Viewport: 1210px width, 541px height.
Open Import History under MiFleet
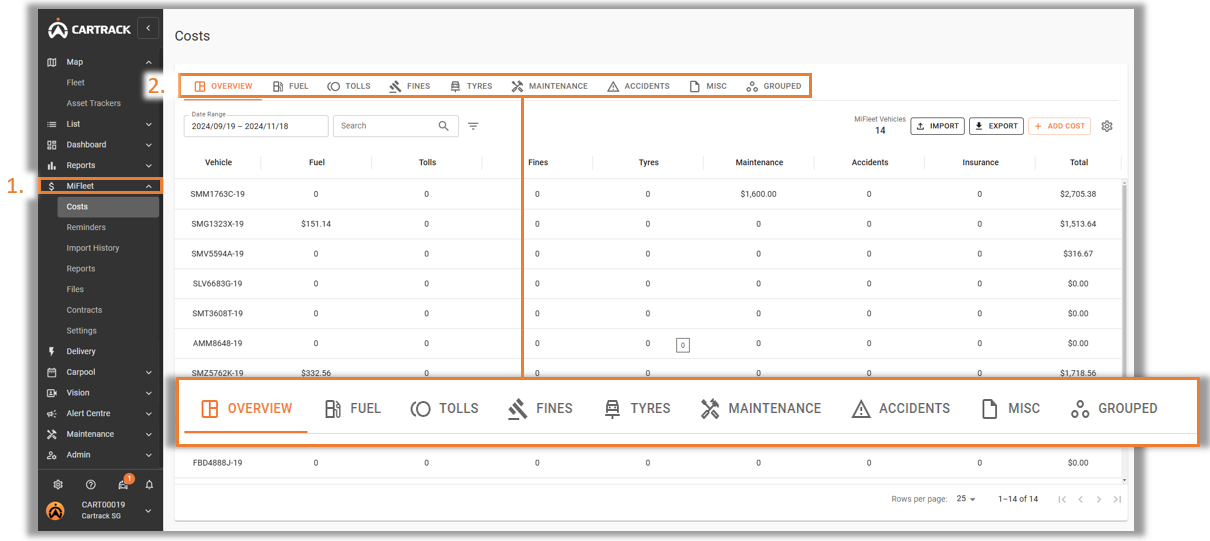93,248
